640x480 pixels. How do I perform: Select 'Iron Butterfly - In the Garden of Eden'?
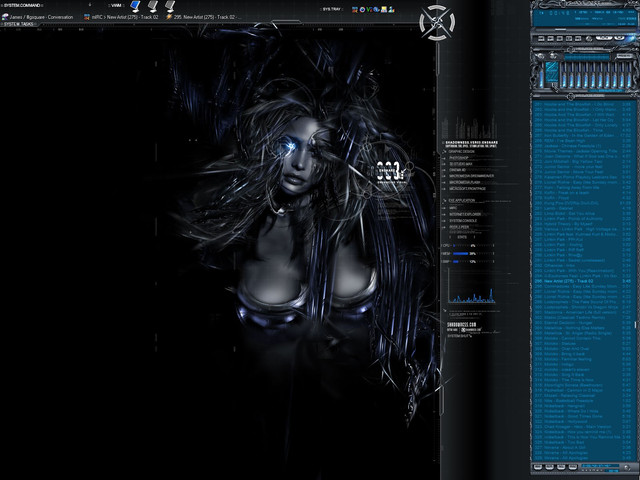(x=582, y=135)
